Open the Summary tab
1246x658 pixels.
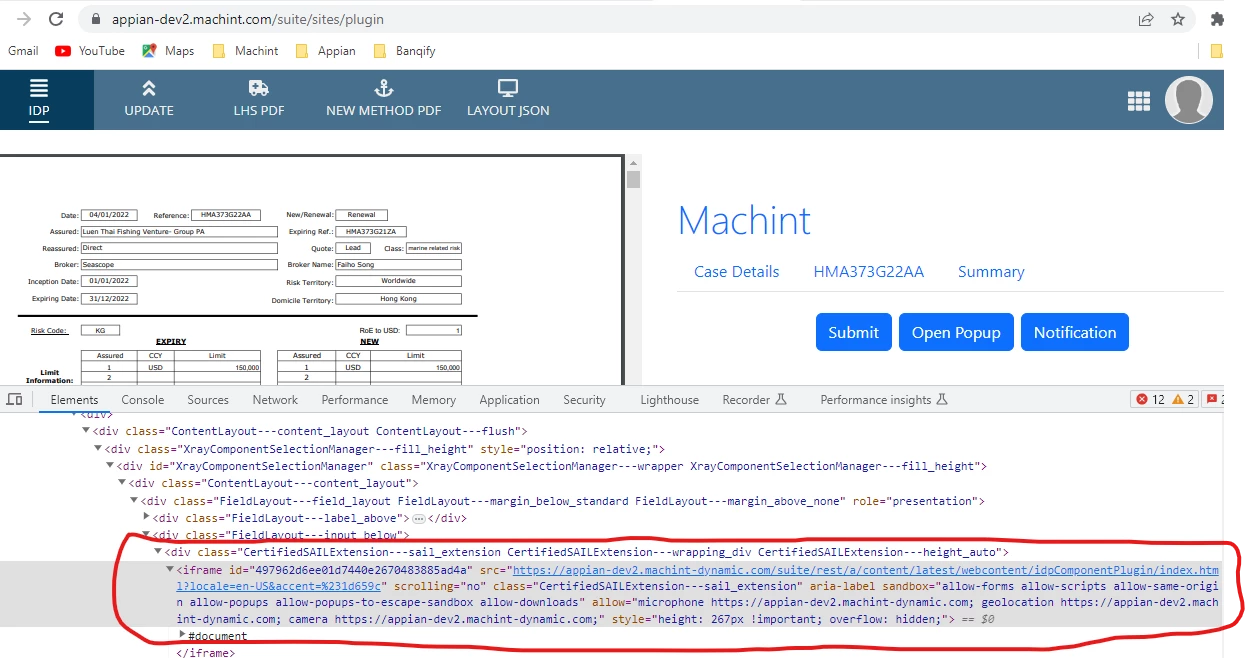coord(991,272)
